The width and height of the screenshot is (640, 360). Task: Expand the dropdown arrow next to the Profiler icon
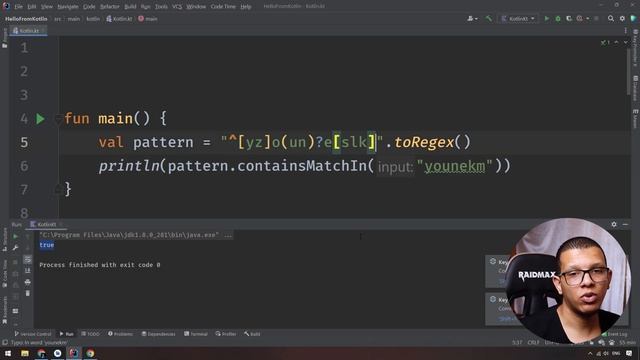(x=588, y=18)
